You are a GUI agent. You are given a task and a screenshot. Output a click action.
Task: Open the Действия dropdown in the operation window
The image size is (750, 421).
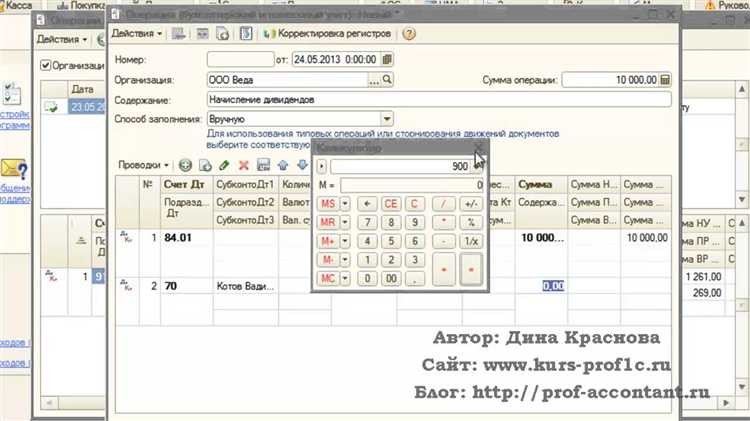click(137, 33)
